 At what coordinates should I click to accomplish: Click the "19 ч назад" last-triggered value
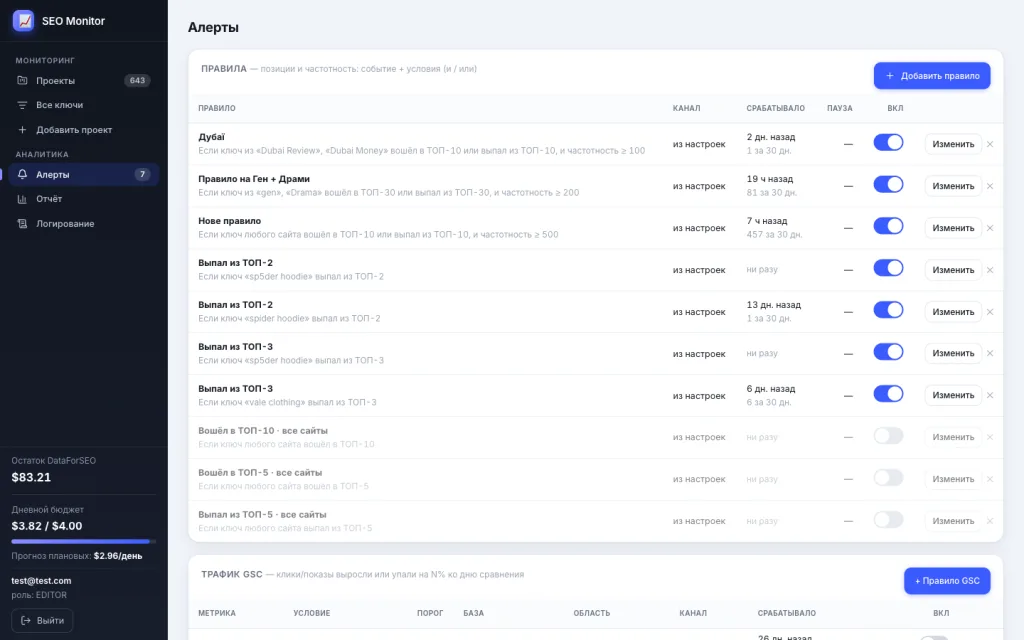(770, 179)
